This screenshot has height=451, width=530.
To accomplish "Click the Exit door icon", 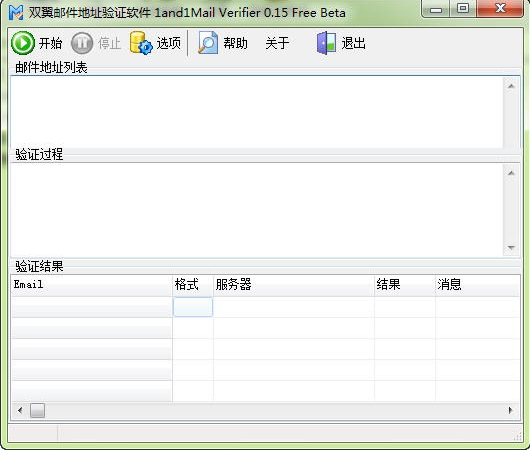I will tap(326, 43).
